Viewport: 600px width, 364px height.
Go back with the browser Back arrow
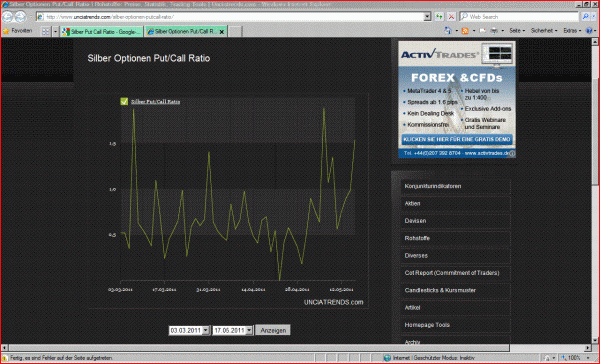(x=8, y=16)
